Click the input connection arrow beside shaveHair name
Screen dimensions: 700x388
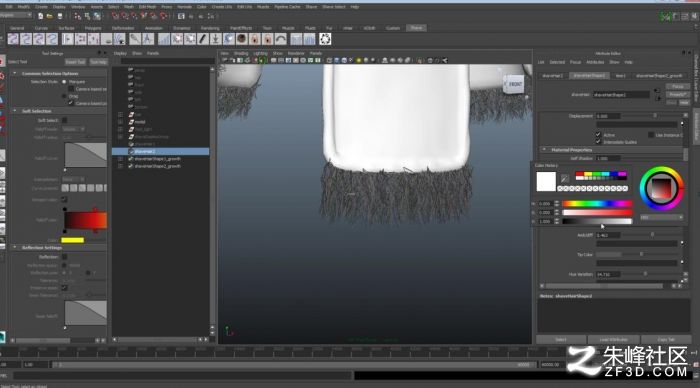click(656, 91)
